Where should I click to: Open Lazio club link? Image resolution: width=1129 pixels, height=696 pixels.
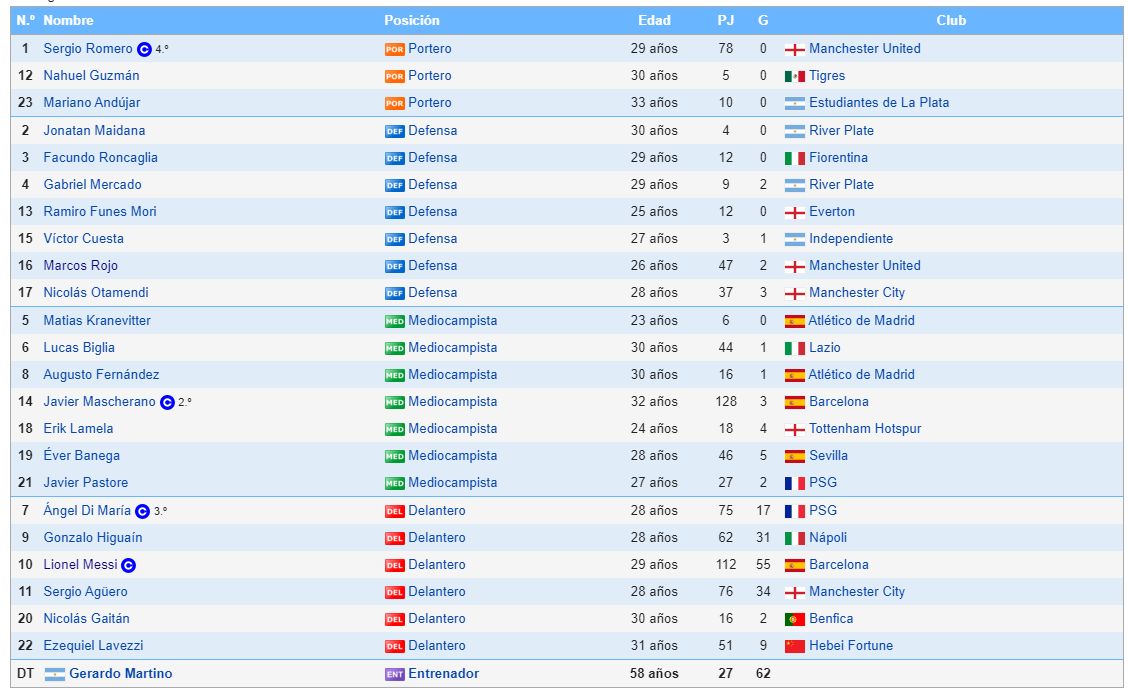coord(824,348)
